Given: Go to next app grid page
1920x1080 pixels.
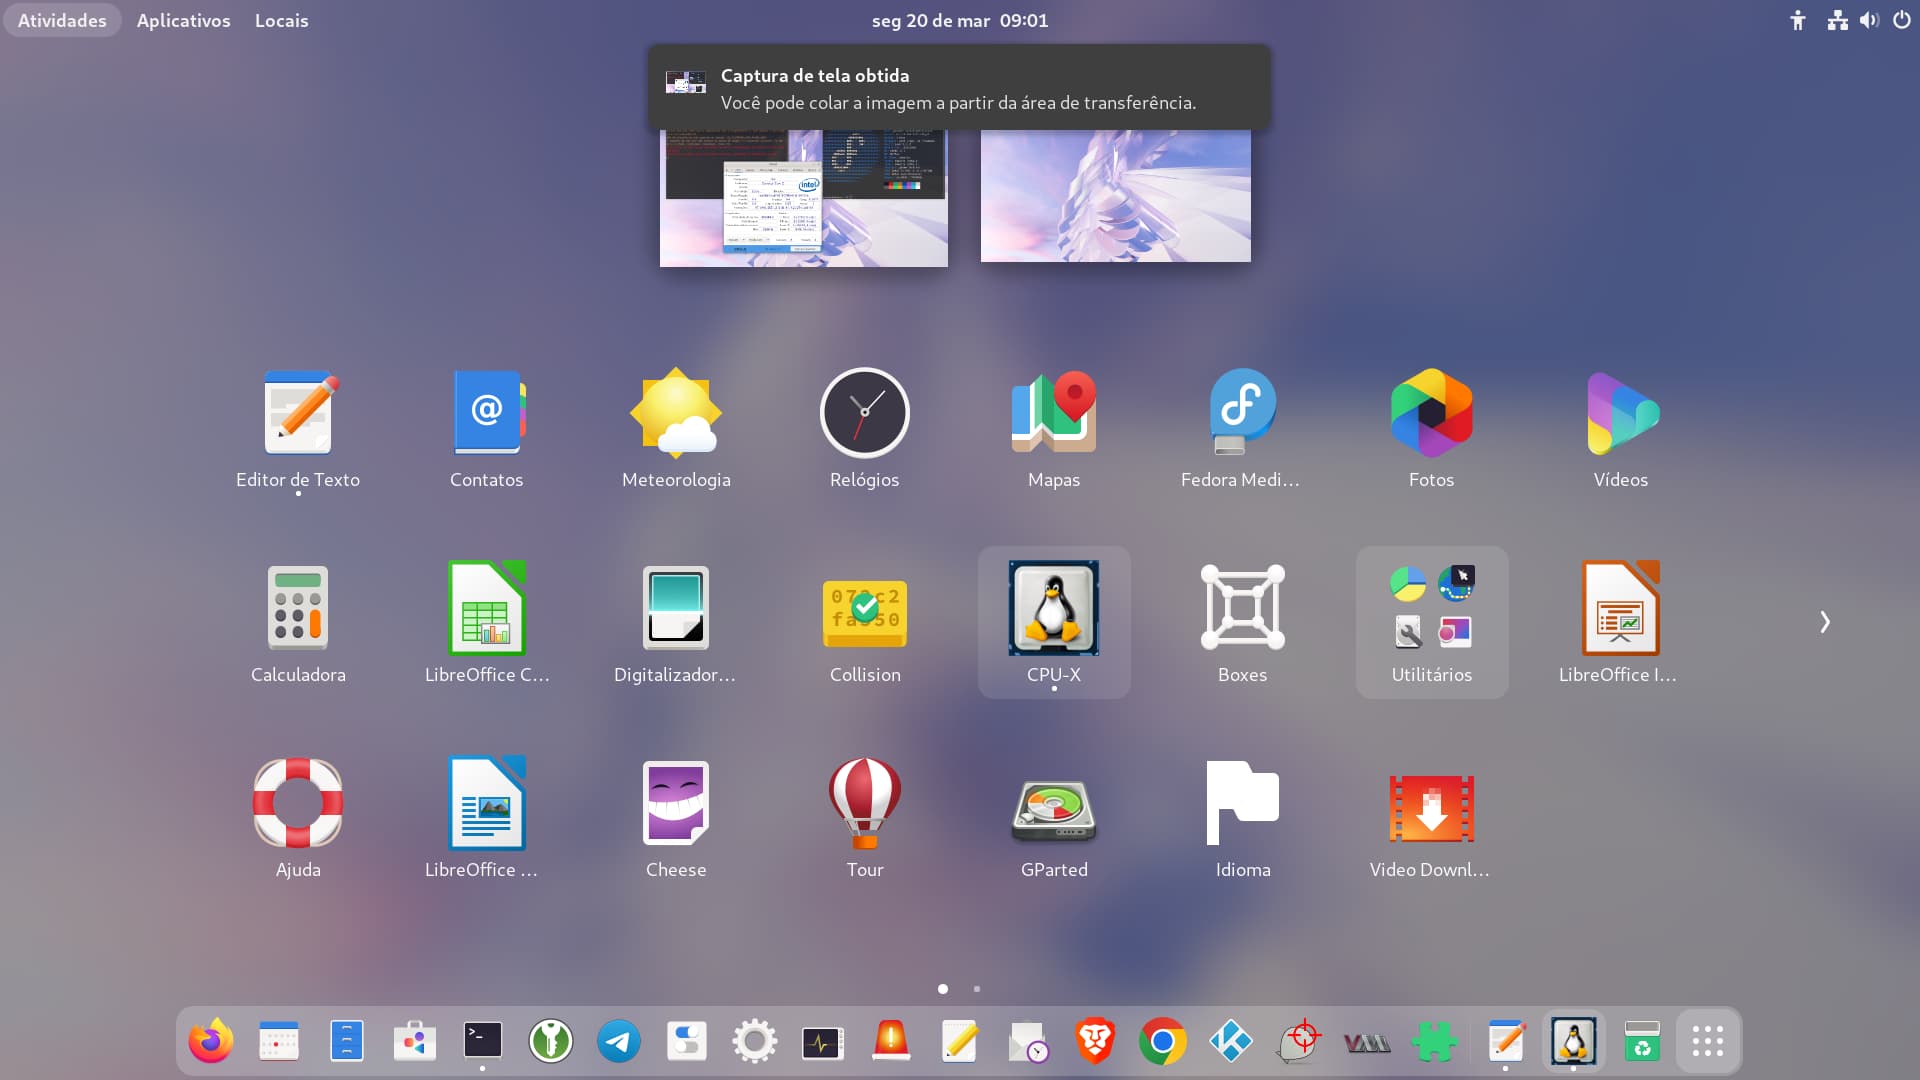Looking at the screenshot, I should (1825, 622).
